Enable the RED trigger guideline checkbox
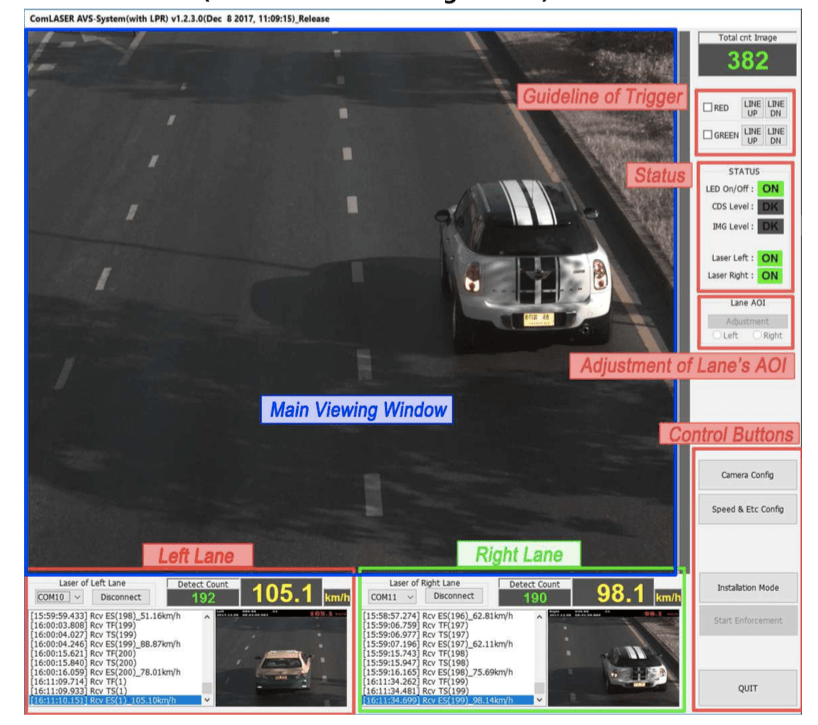The height and width of the screenshot is (725, 818). pyautogui.click(x=708, y=105)
